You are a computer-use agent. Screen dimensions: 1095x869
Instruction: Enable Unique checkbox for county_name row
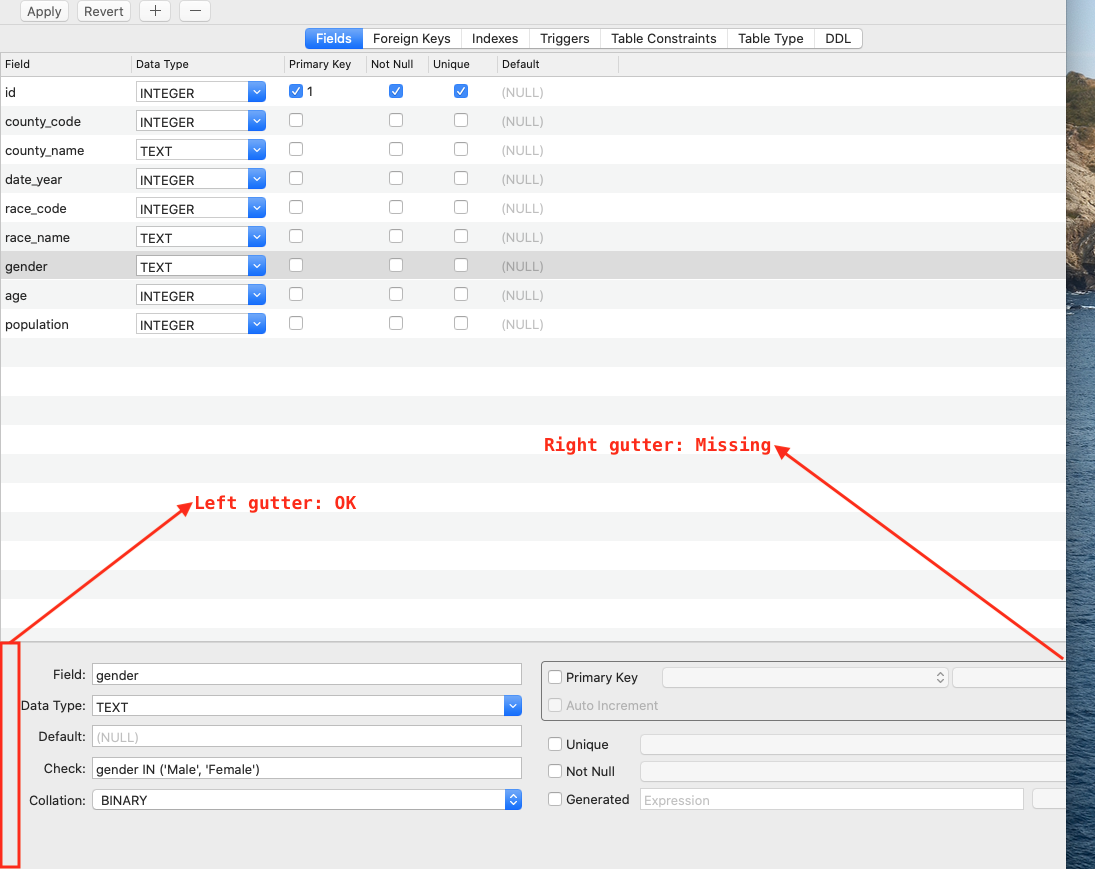pos(461,148)
